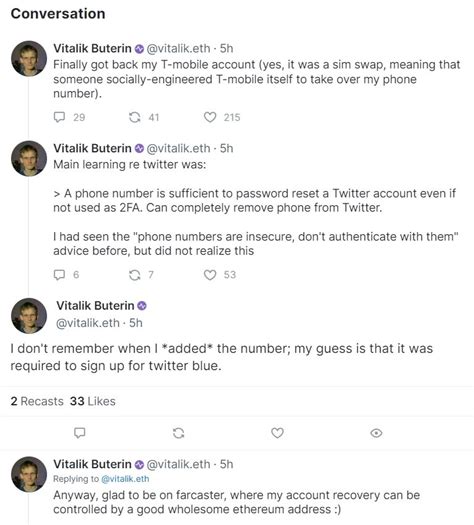Click the eye watch icon

pyautogui.click(x=376, y=433)
